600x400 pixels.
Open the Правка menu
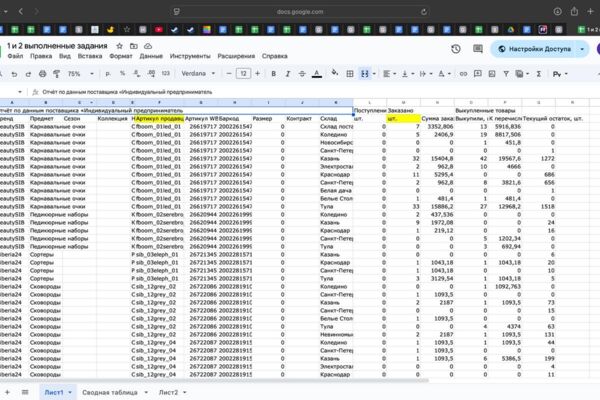(x=41, y=56)
